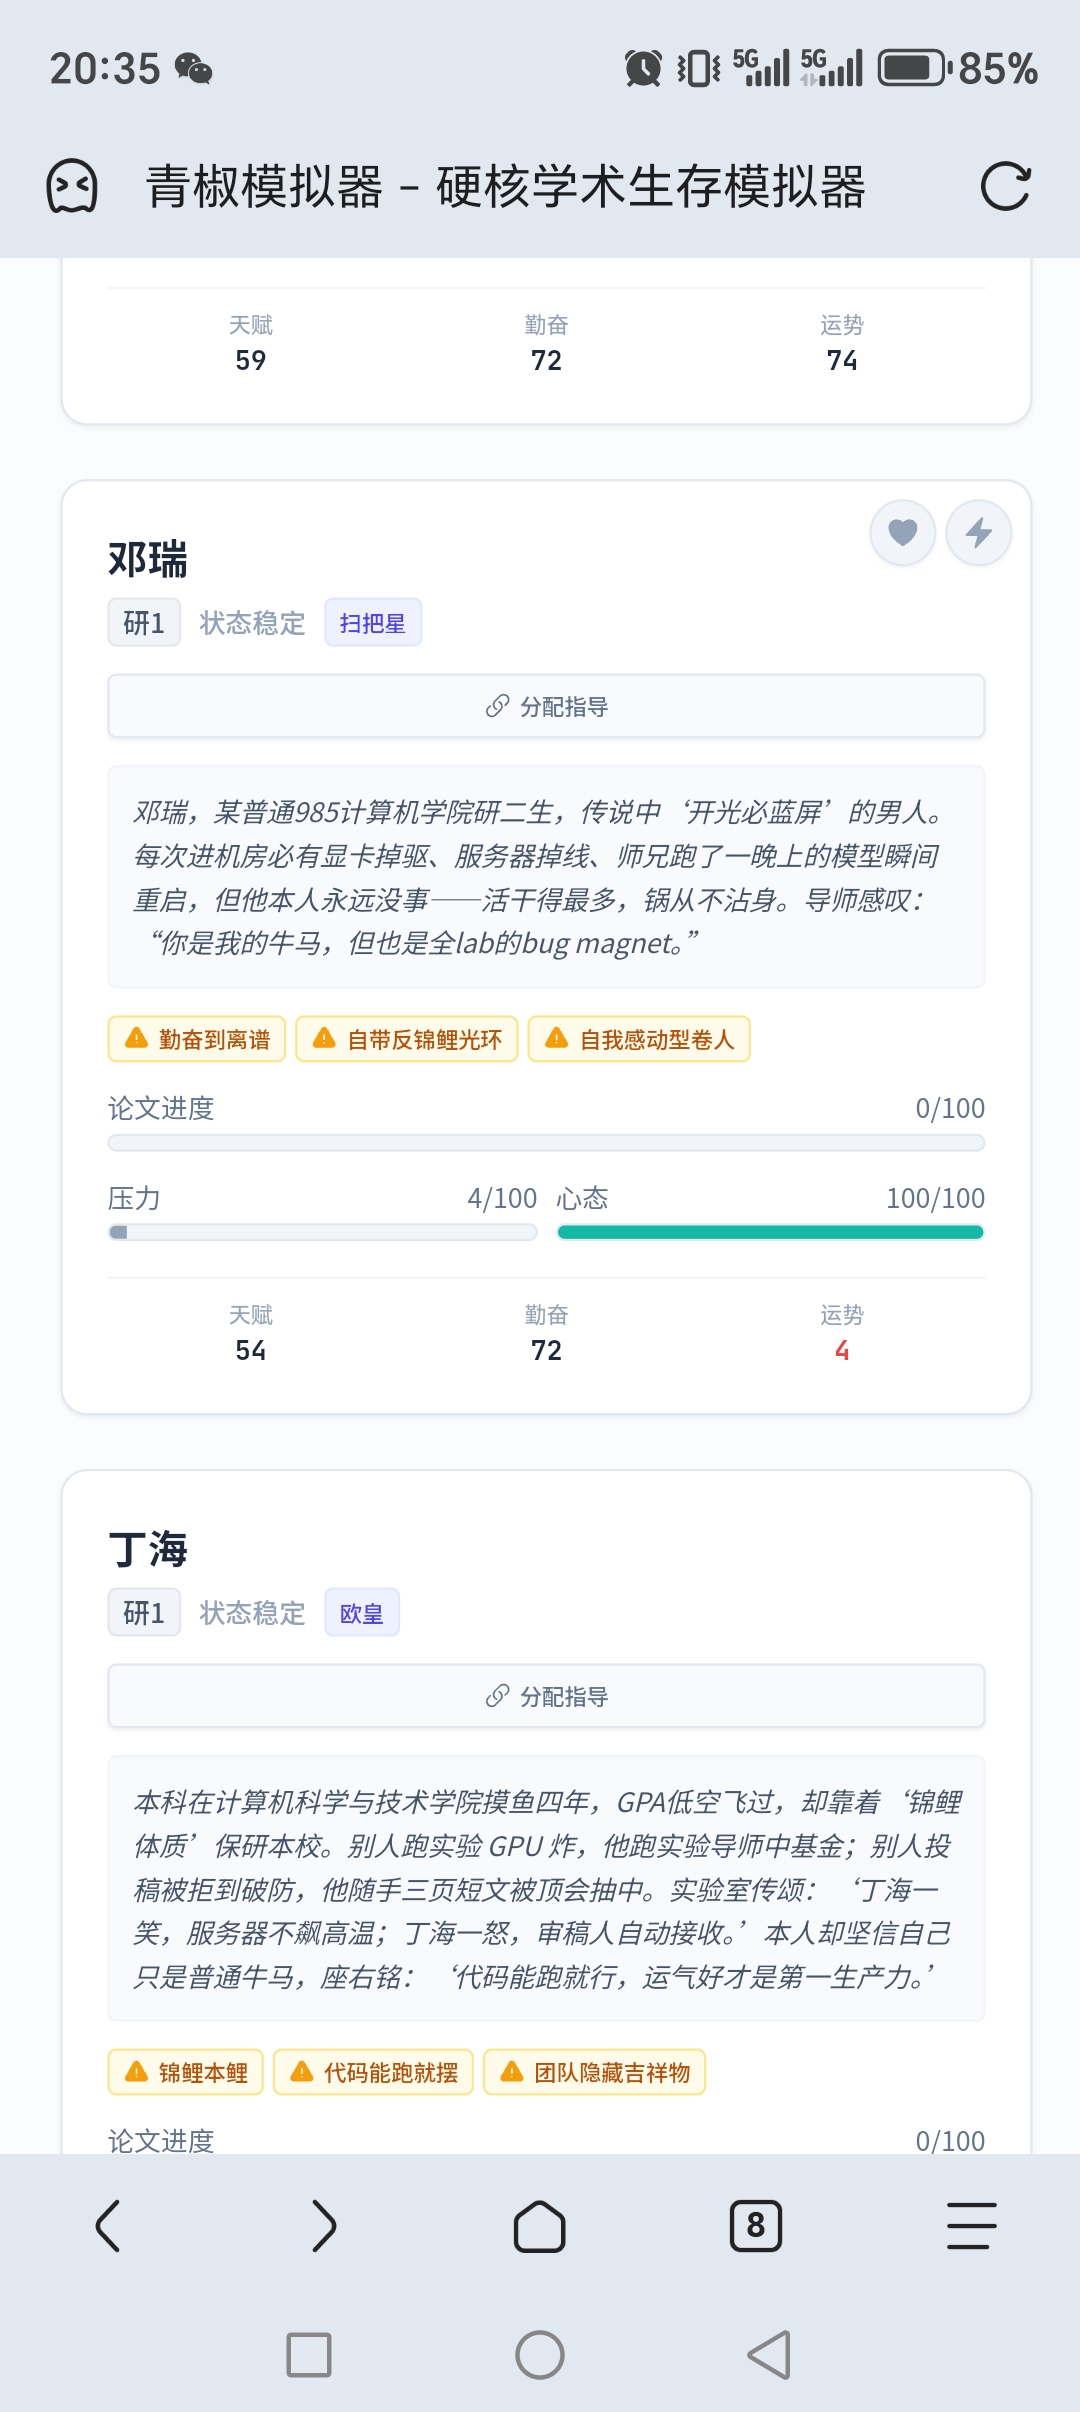1080x2412 pixels.
Task: Reload the page with the refresh icon
Action: [1005, 187]
